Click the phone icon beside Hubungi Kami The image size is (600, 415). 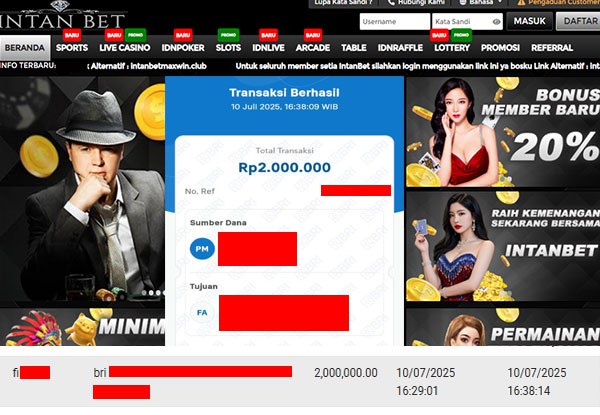(391, 2)
